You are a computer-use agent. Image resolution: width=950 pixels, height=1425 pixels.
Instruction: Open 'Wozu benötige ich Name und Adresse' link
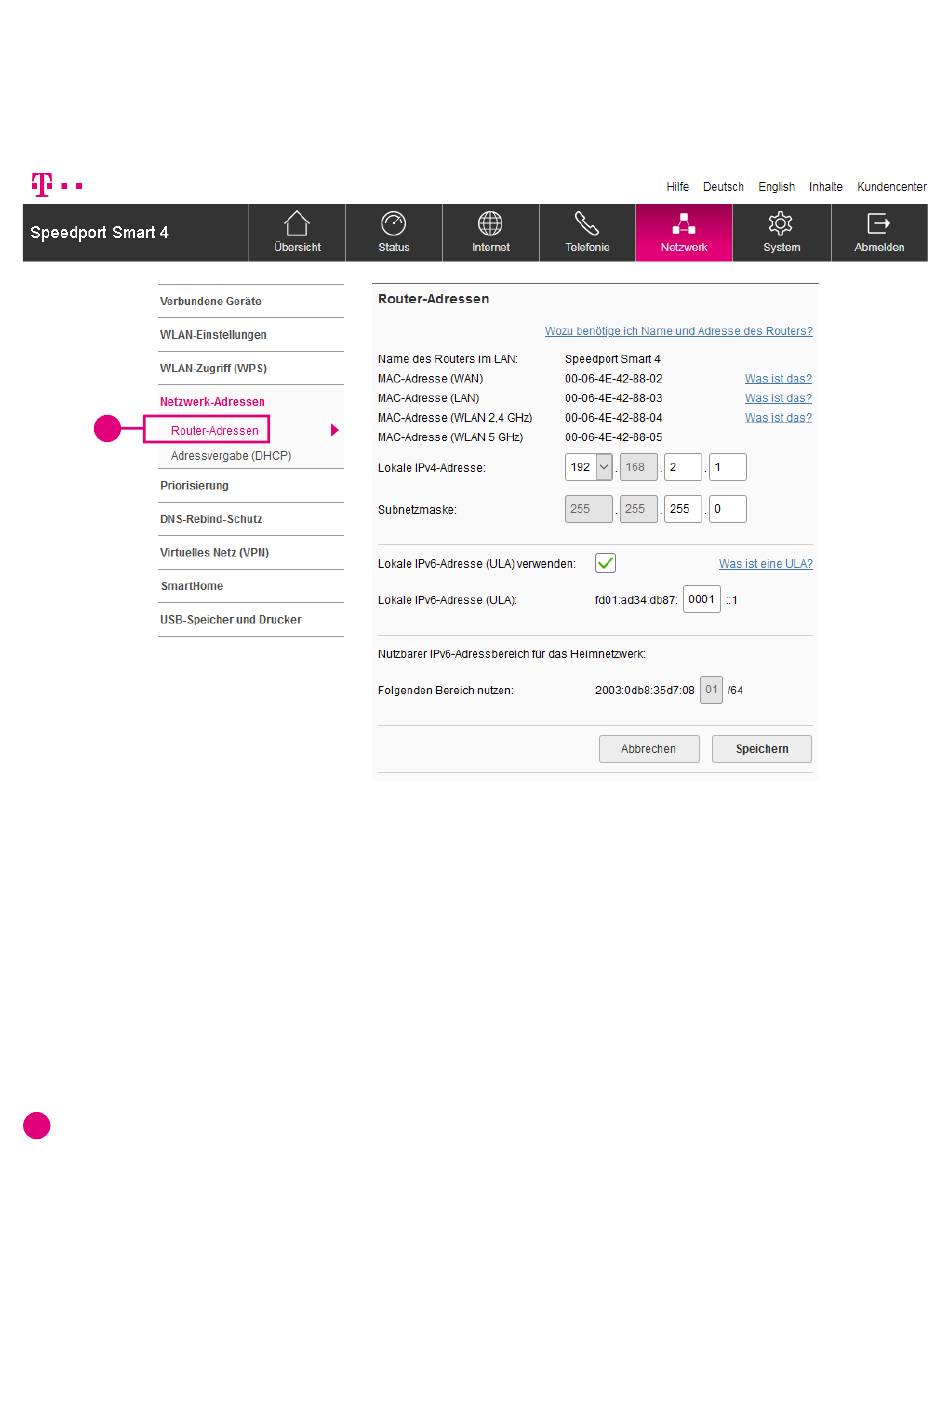coord(679,331)
